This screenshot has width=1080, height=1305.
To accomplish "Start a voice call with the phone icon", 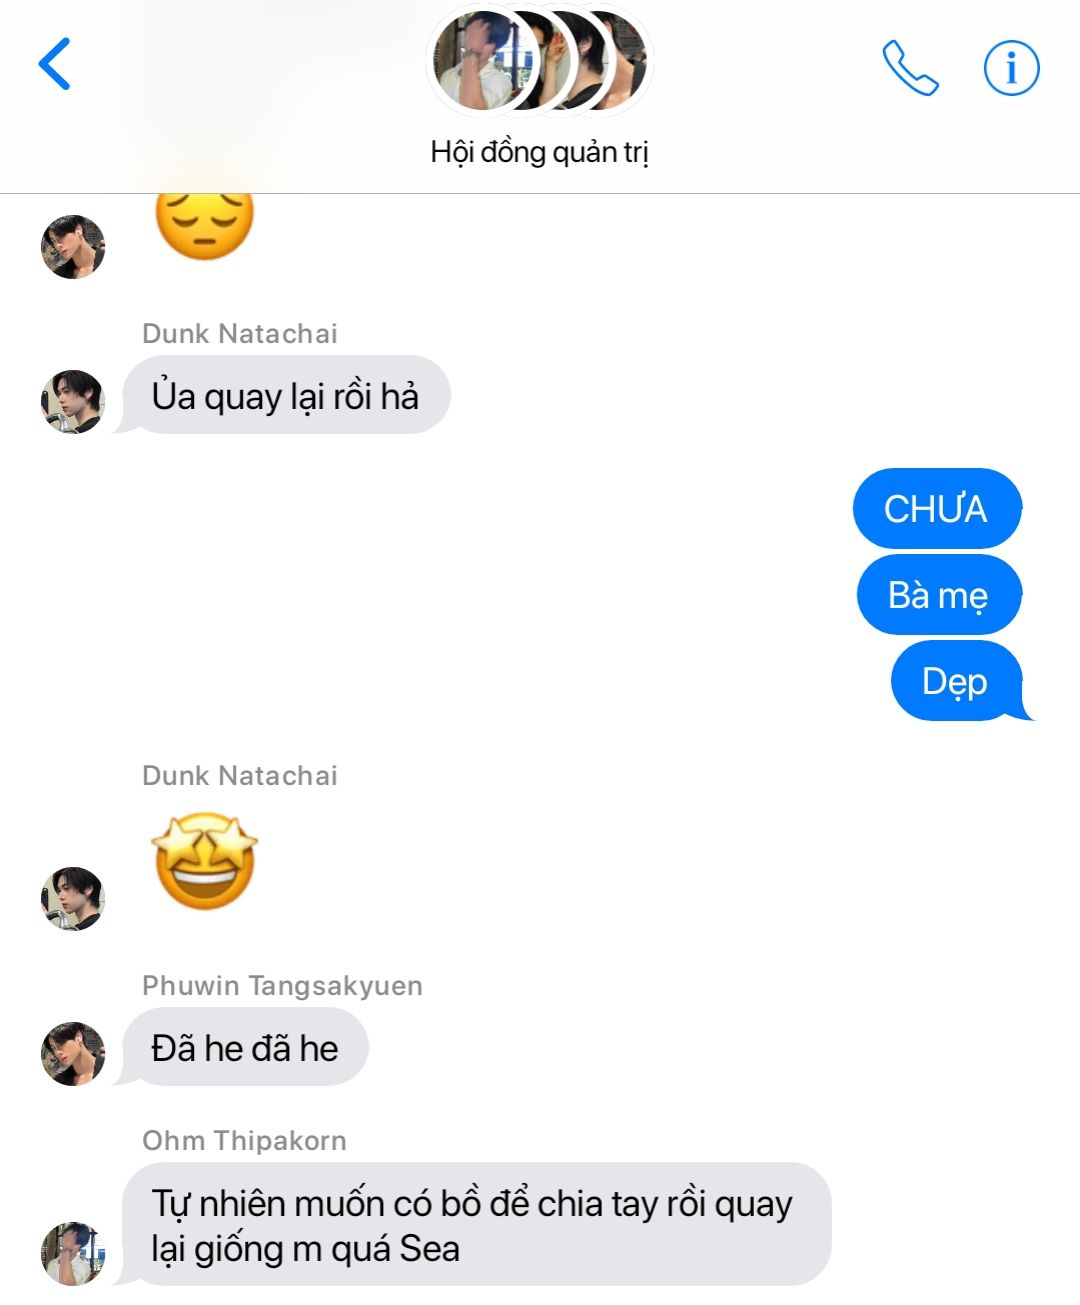I will click(910, 68).
